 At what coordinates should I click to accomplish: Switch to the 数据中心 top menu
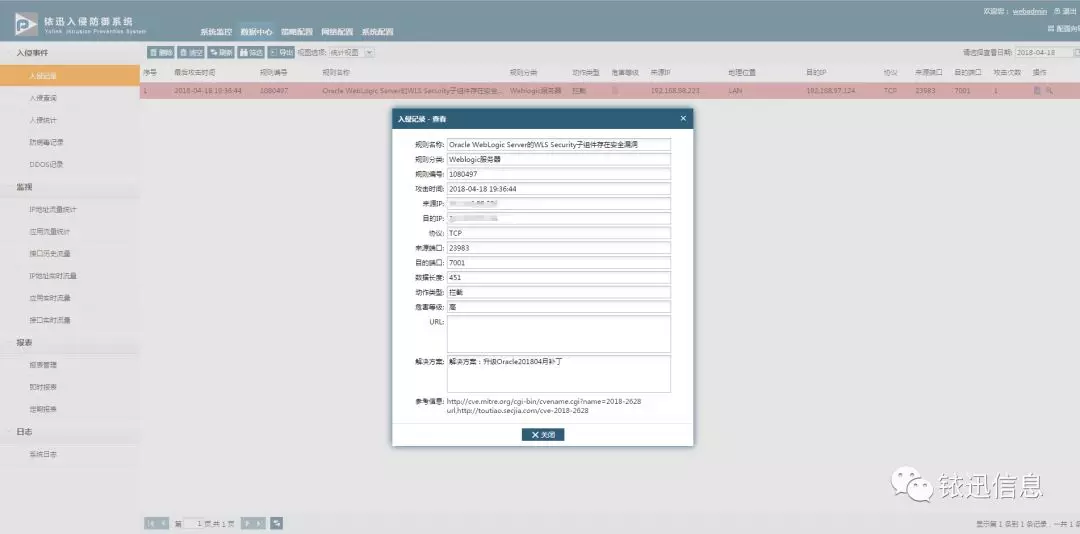(256, 32)
